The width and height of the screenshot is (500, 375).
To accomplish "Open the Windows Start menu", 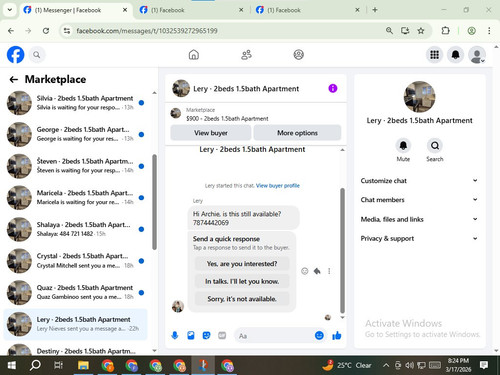I will click(12, 365).
